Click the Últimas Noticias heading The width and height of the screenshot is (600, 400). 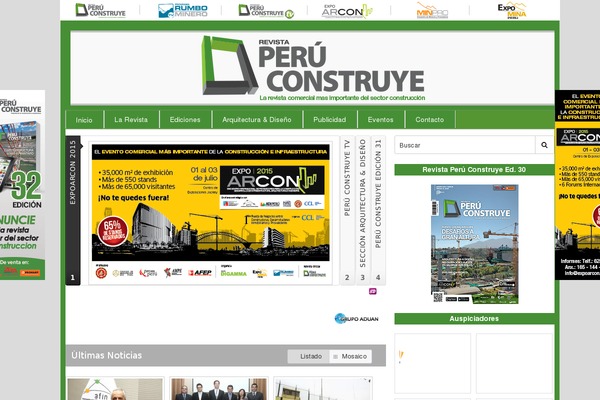tap(107, 355)
